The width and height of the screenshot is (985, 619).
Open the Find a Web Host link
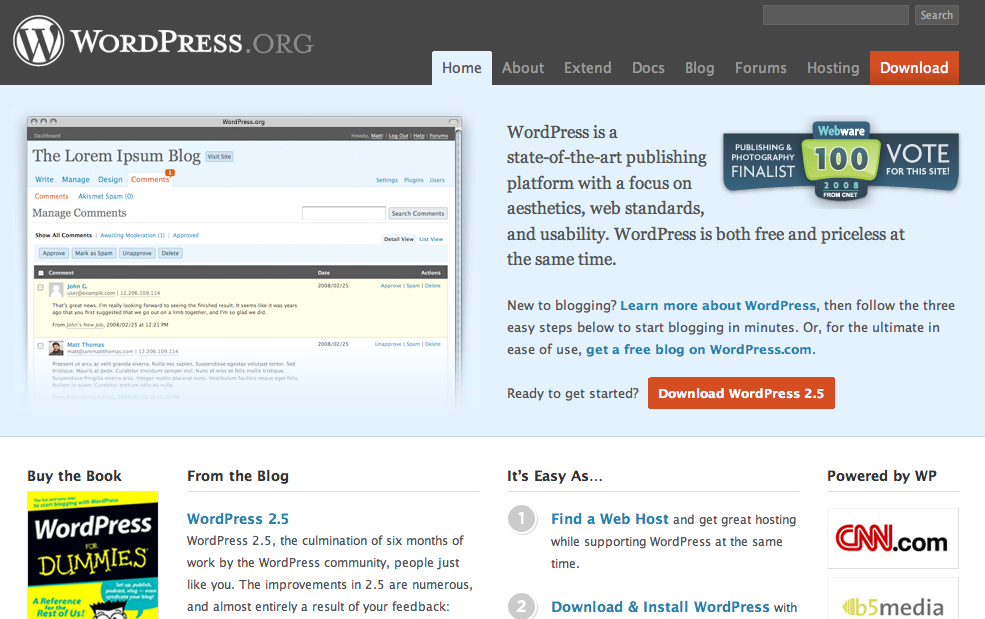coord(609,519)
